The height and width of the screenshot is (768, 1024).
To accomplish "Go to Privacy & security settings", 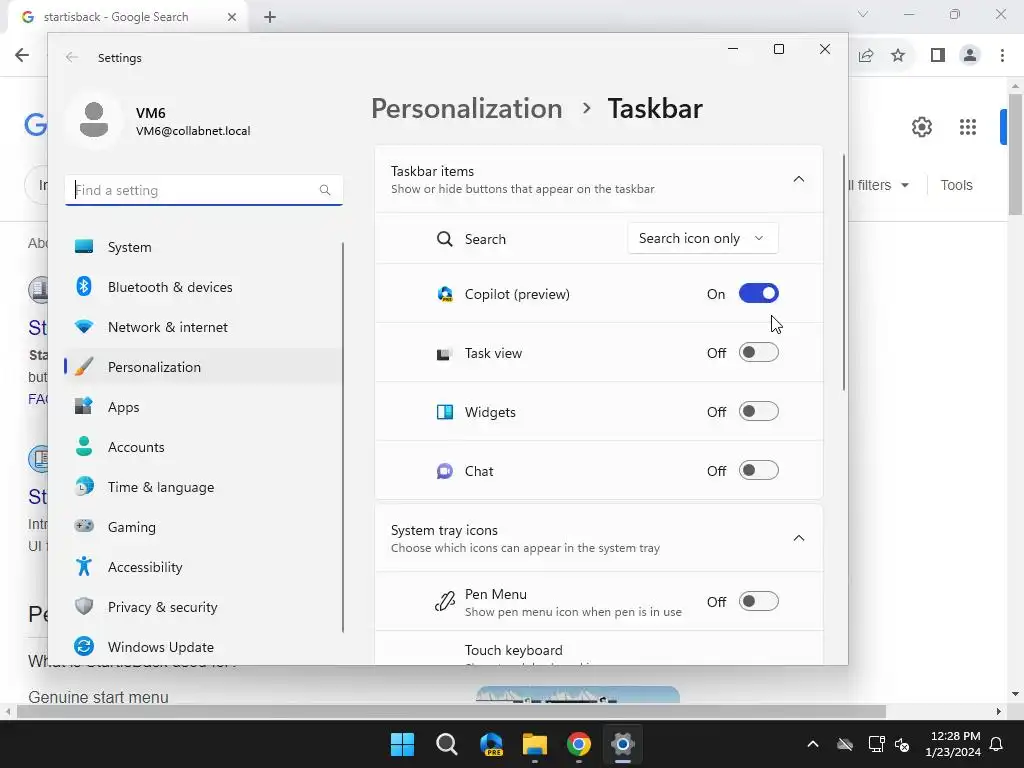I will 202,607.
